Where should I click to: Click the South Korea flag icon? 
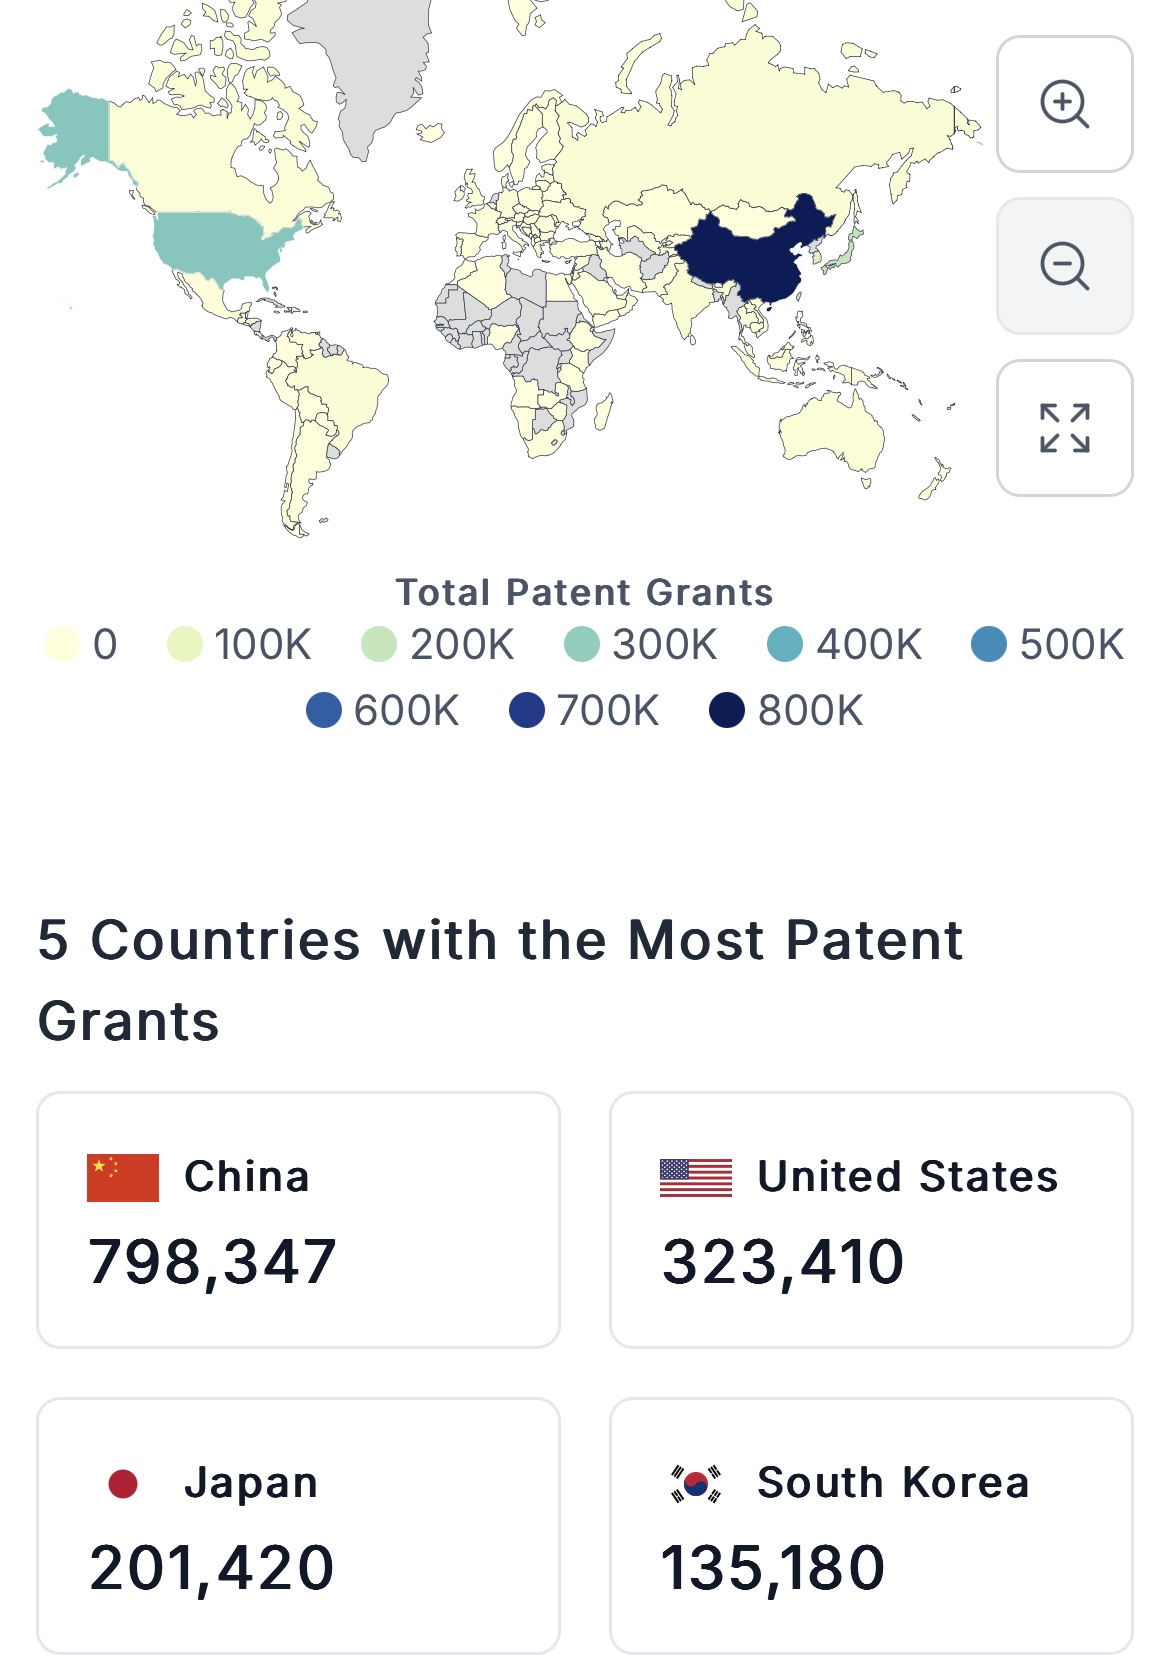pyautogui.click(x=695, y=1483)
